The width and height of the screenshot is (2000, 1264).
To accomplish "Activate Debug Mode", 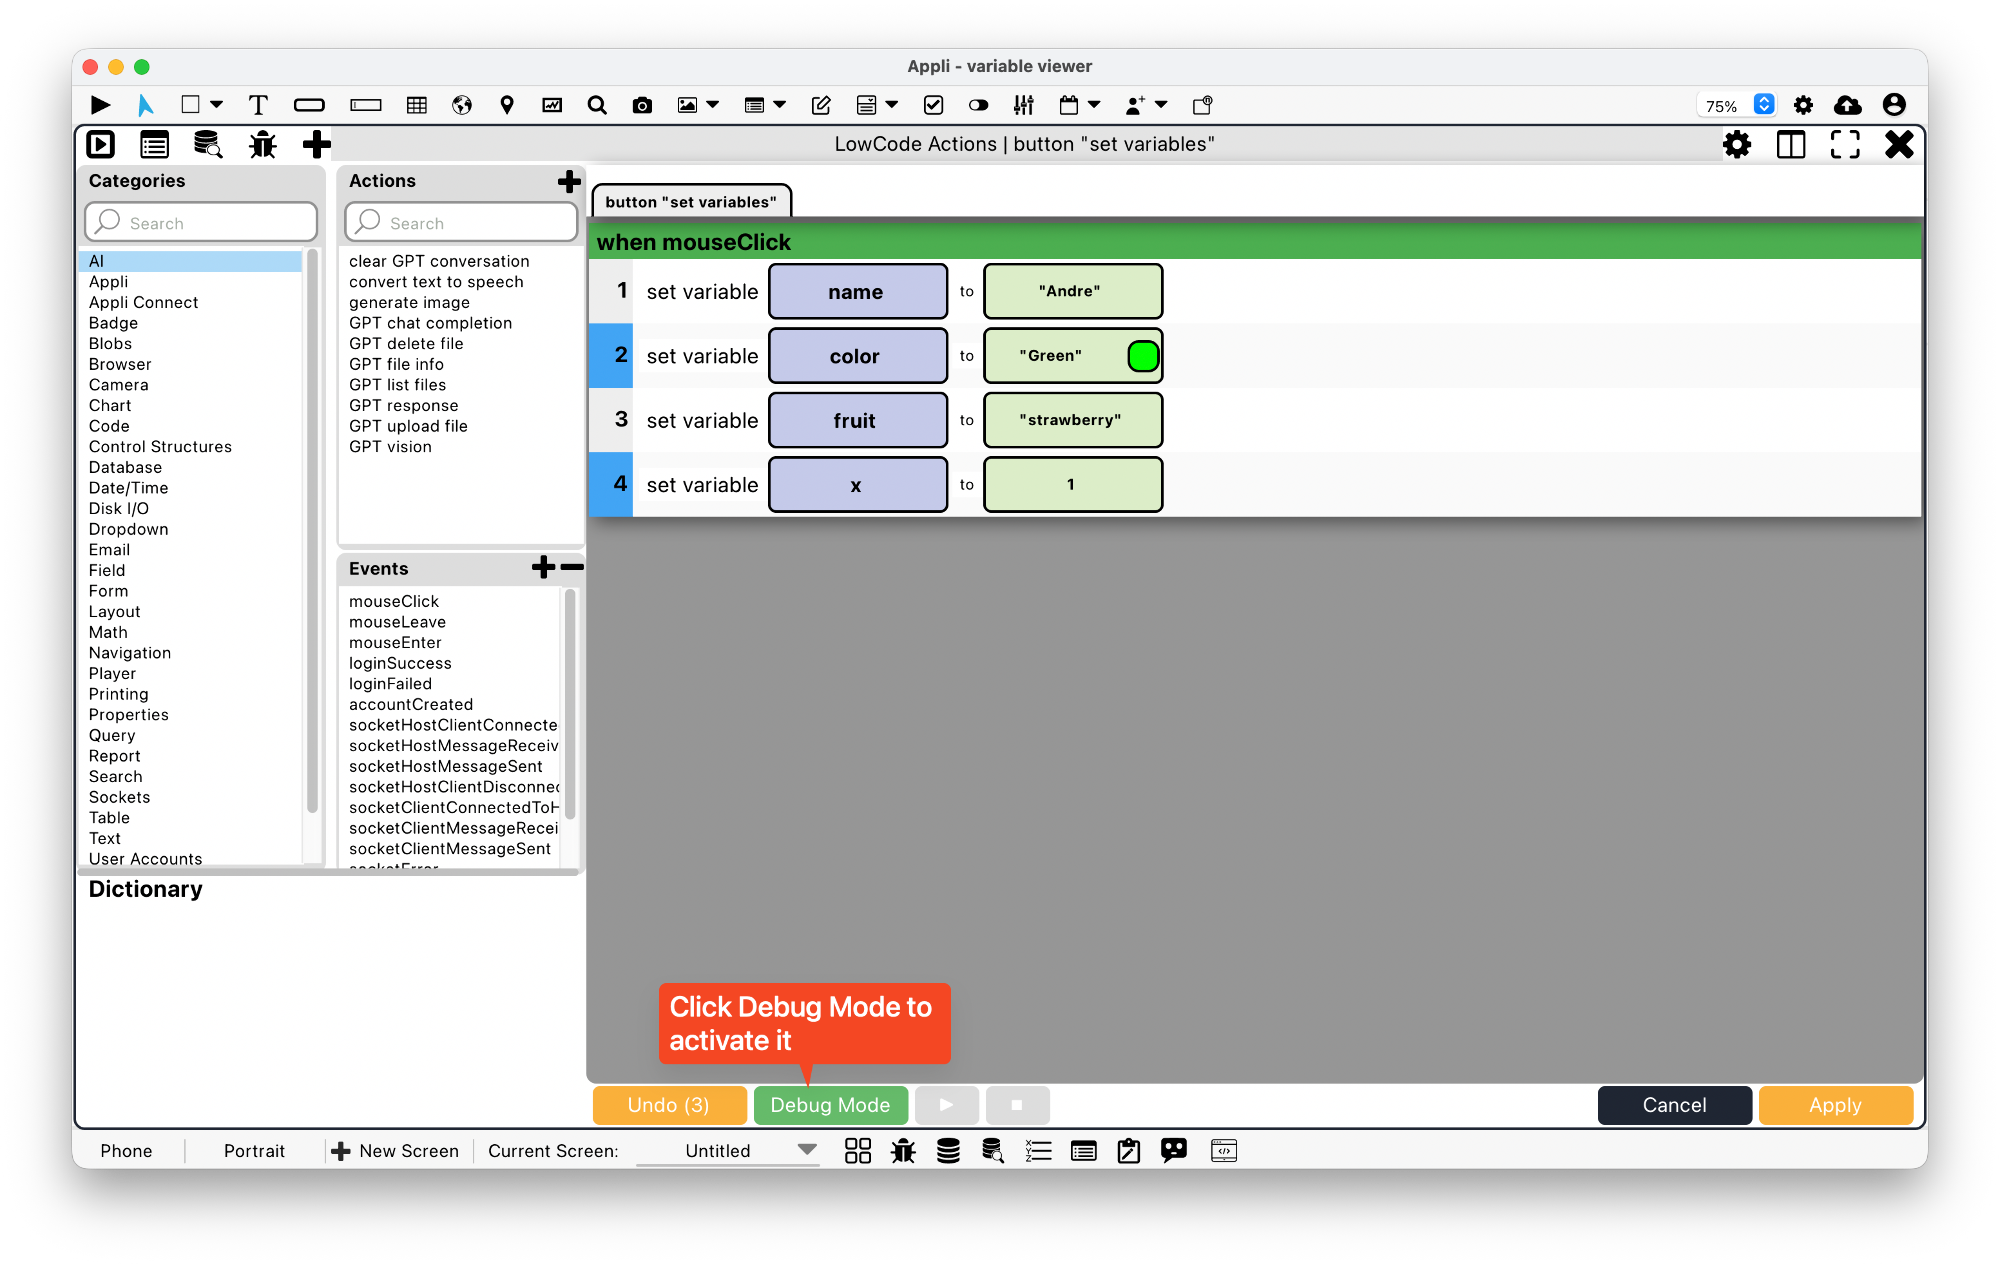I will point(830,1105).
